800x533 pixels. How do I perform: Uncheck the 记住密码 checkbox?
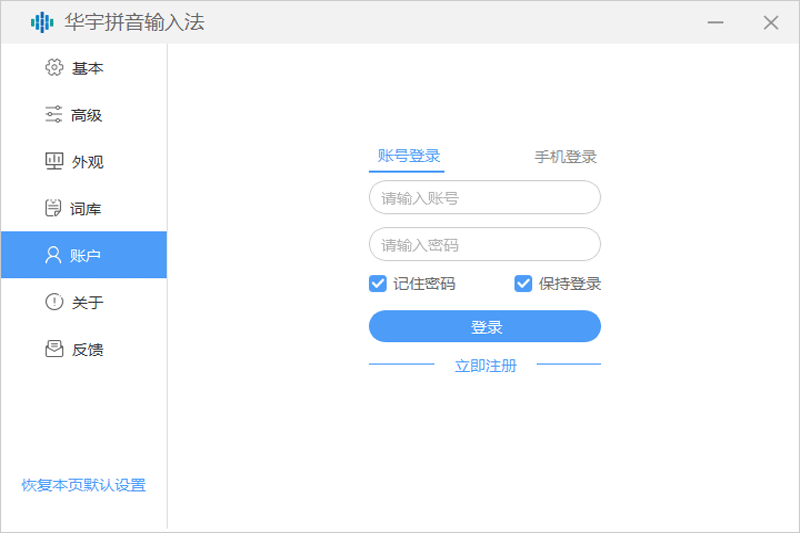pos(378,283)
